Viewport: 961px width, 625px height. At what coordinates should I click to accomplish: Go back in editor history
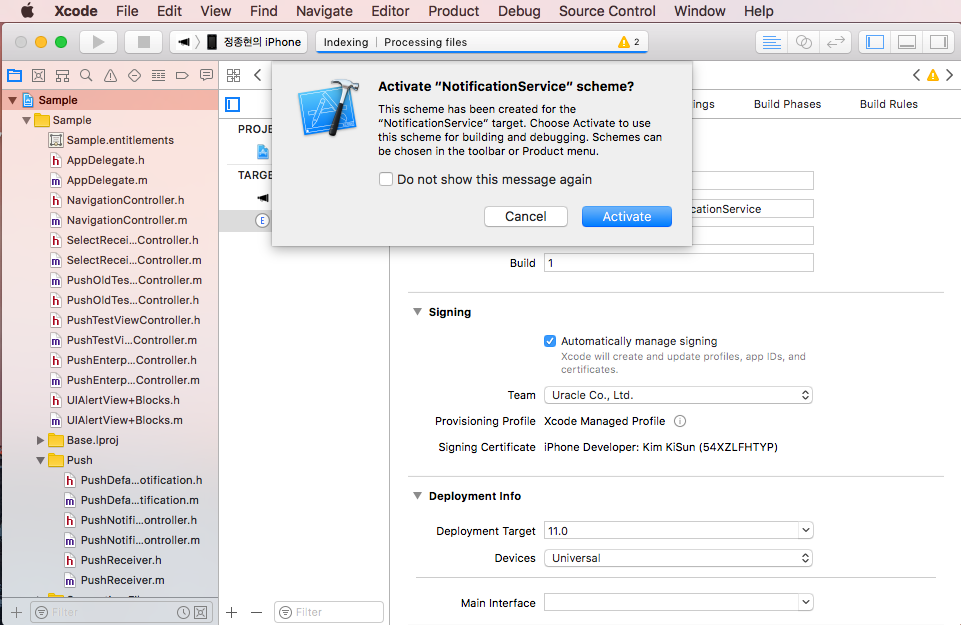[x=257, y=75]
